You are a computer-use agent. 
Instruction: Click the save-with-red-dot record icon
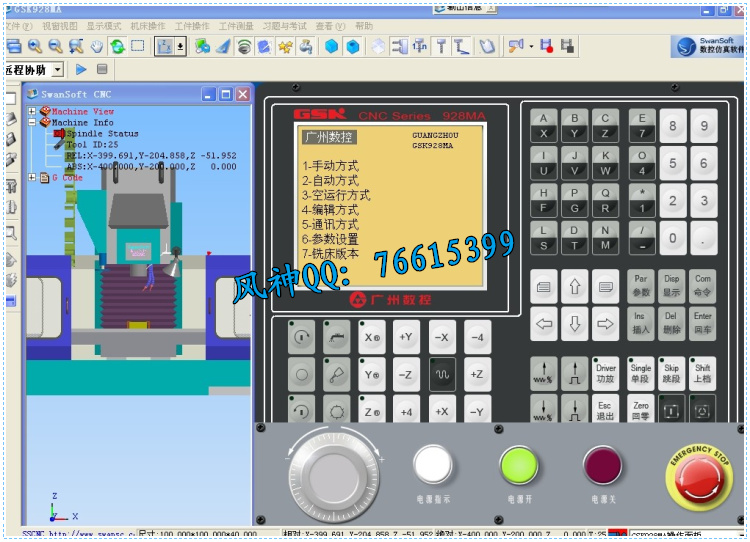pos(546,46)
